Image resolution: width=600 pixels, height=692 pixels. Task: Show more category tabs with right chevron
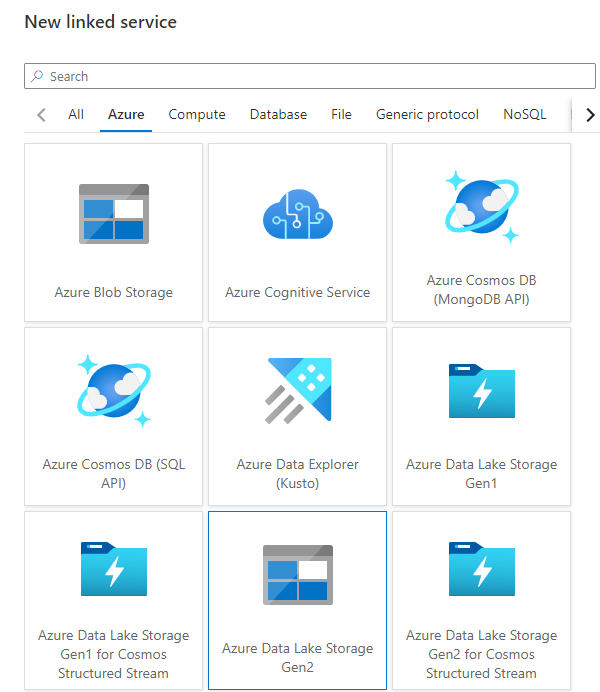tap(590, 115)
